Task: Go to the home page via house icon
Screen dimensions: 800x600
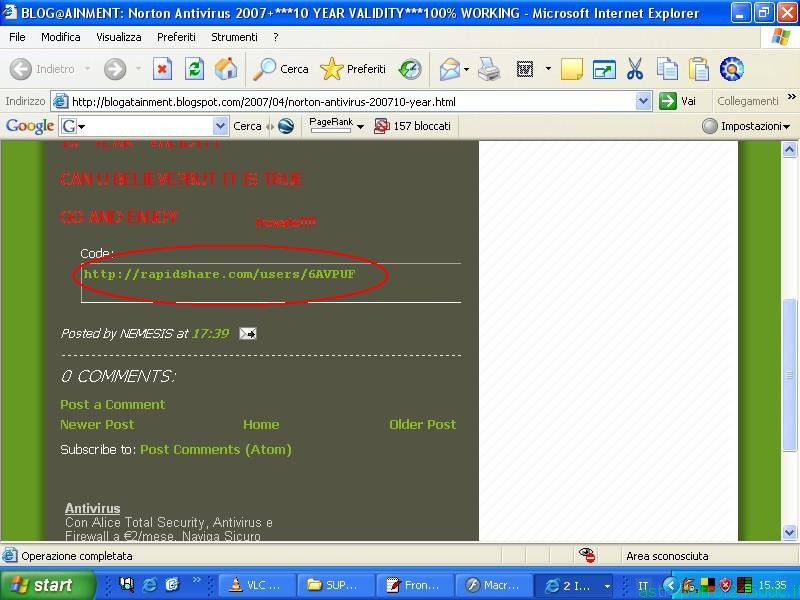Action: tap(226, 69)
